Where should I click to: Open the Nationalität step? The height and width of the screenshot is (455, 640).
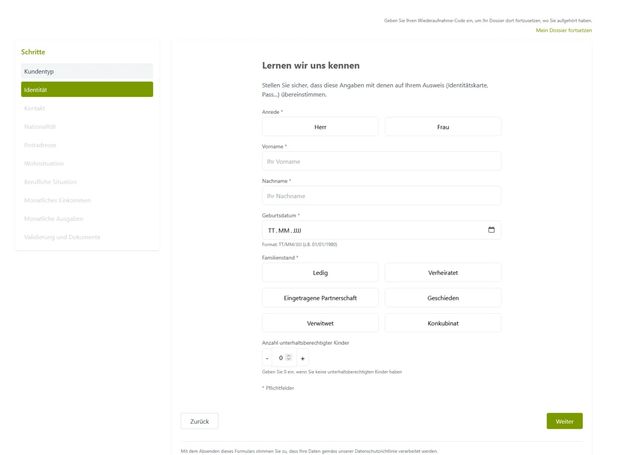[x=87, y=127]
